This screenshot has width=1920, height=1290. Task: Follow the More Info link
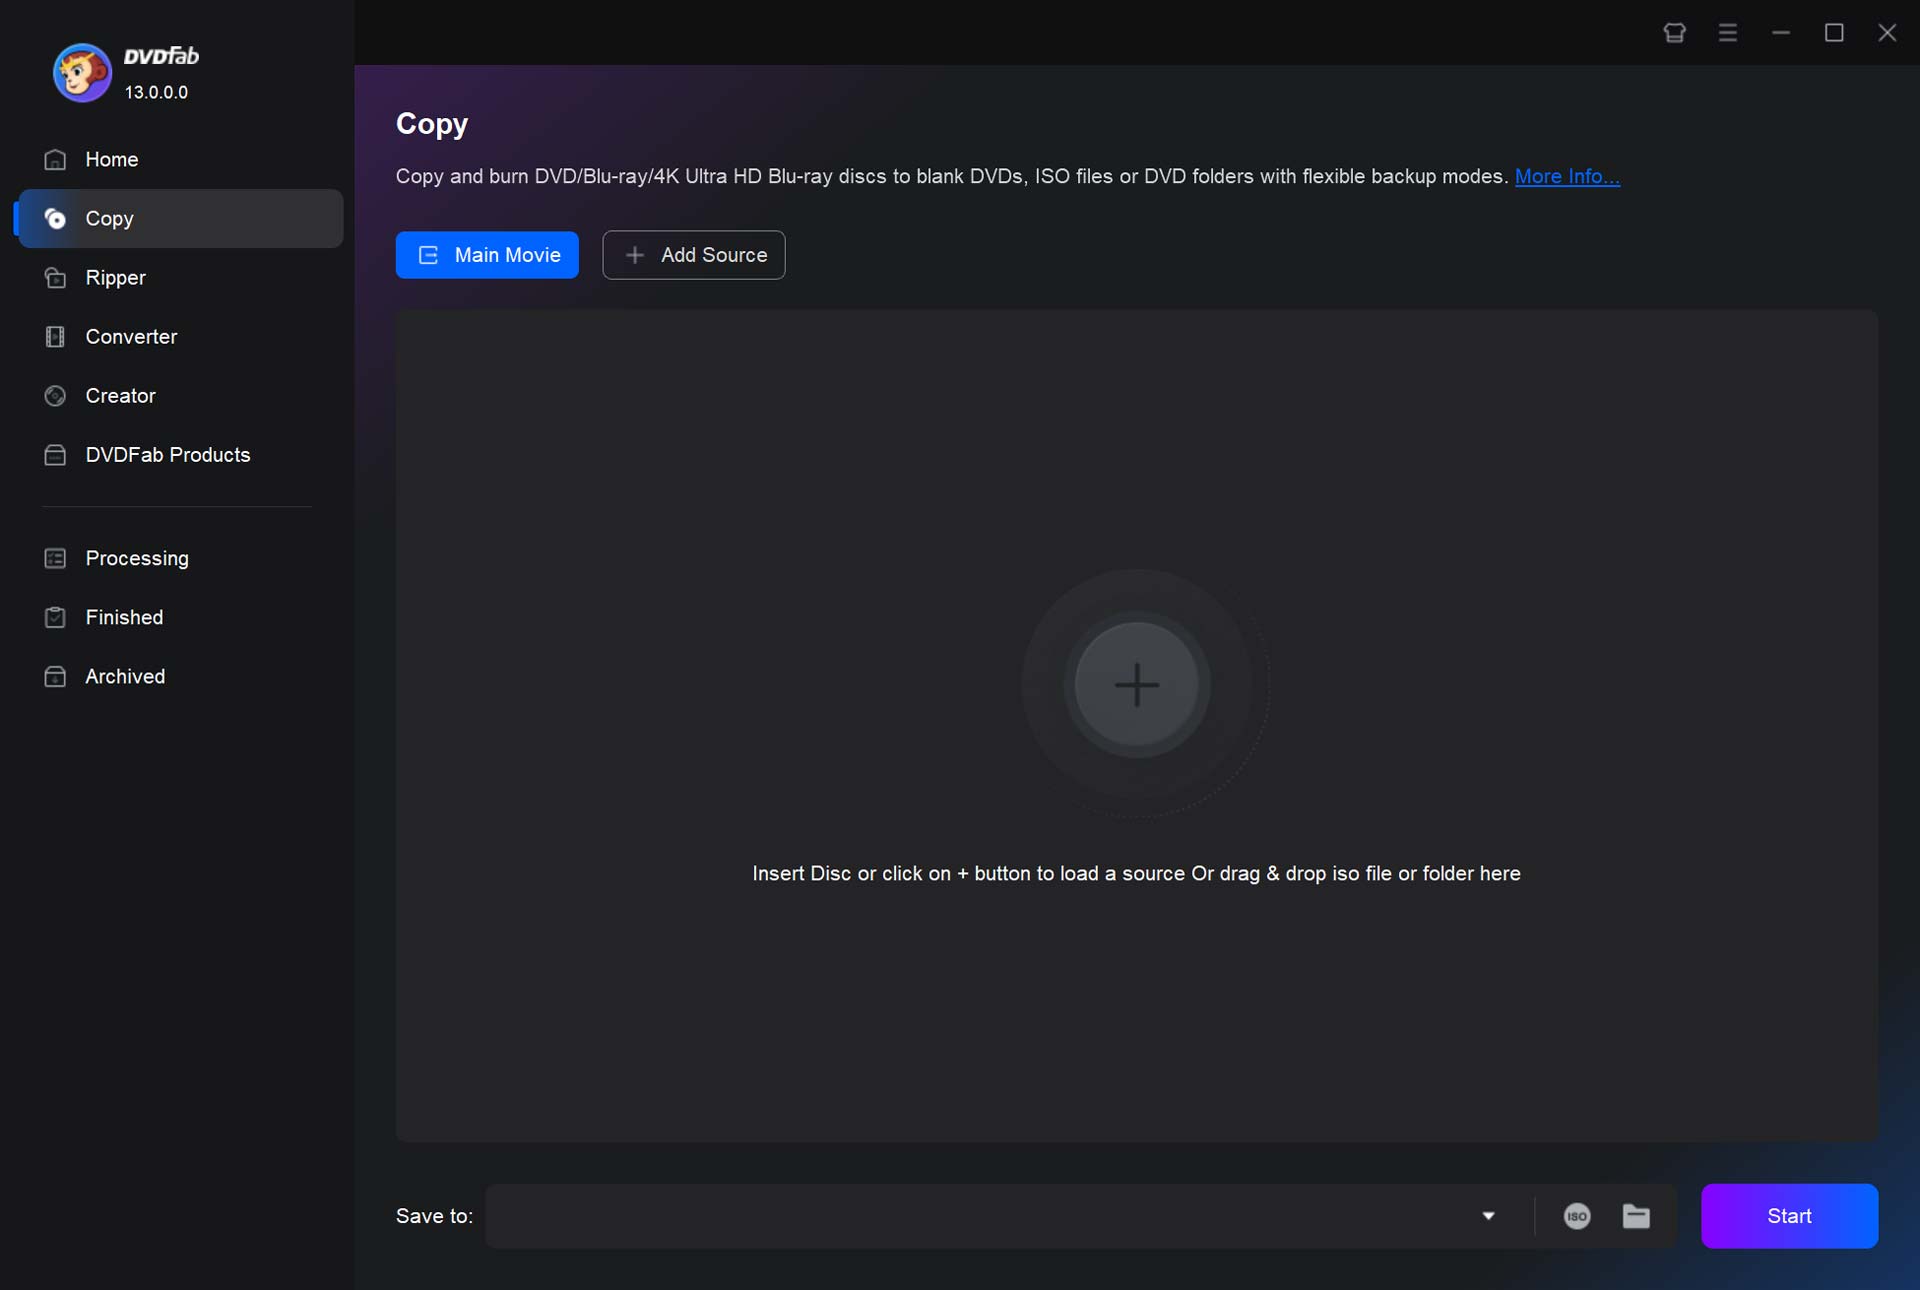1567,176
